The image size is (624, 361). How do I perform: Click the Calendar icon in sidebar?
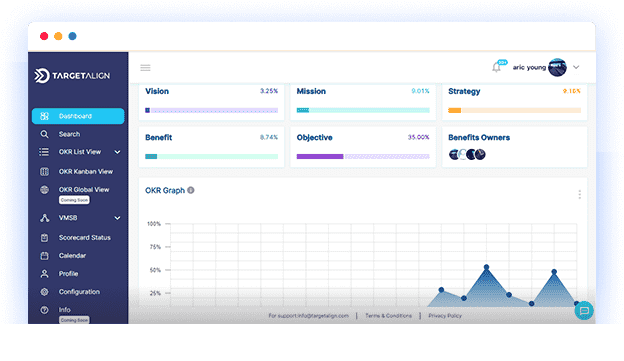(45, 256)
